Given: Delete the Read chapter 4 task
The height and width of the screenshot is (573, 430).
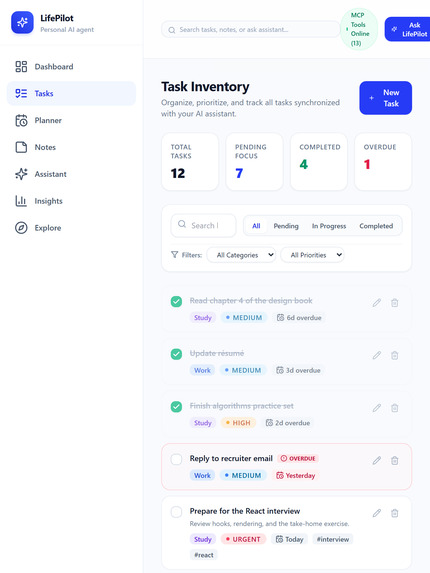Looking at the screenshot, I should click(x=395, y=303).
